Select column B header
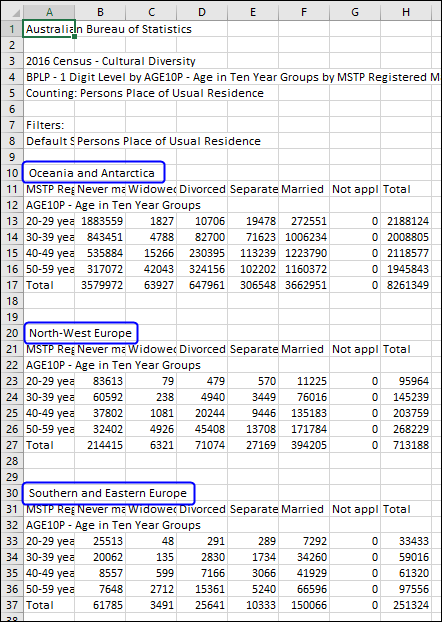This screenshot has width=442, height=622. click(100, 12)
